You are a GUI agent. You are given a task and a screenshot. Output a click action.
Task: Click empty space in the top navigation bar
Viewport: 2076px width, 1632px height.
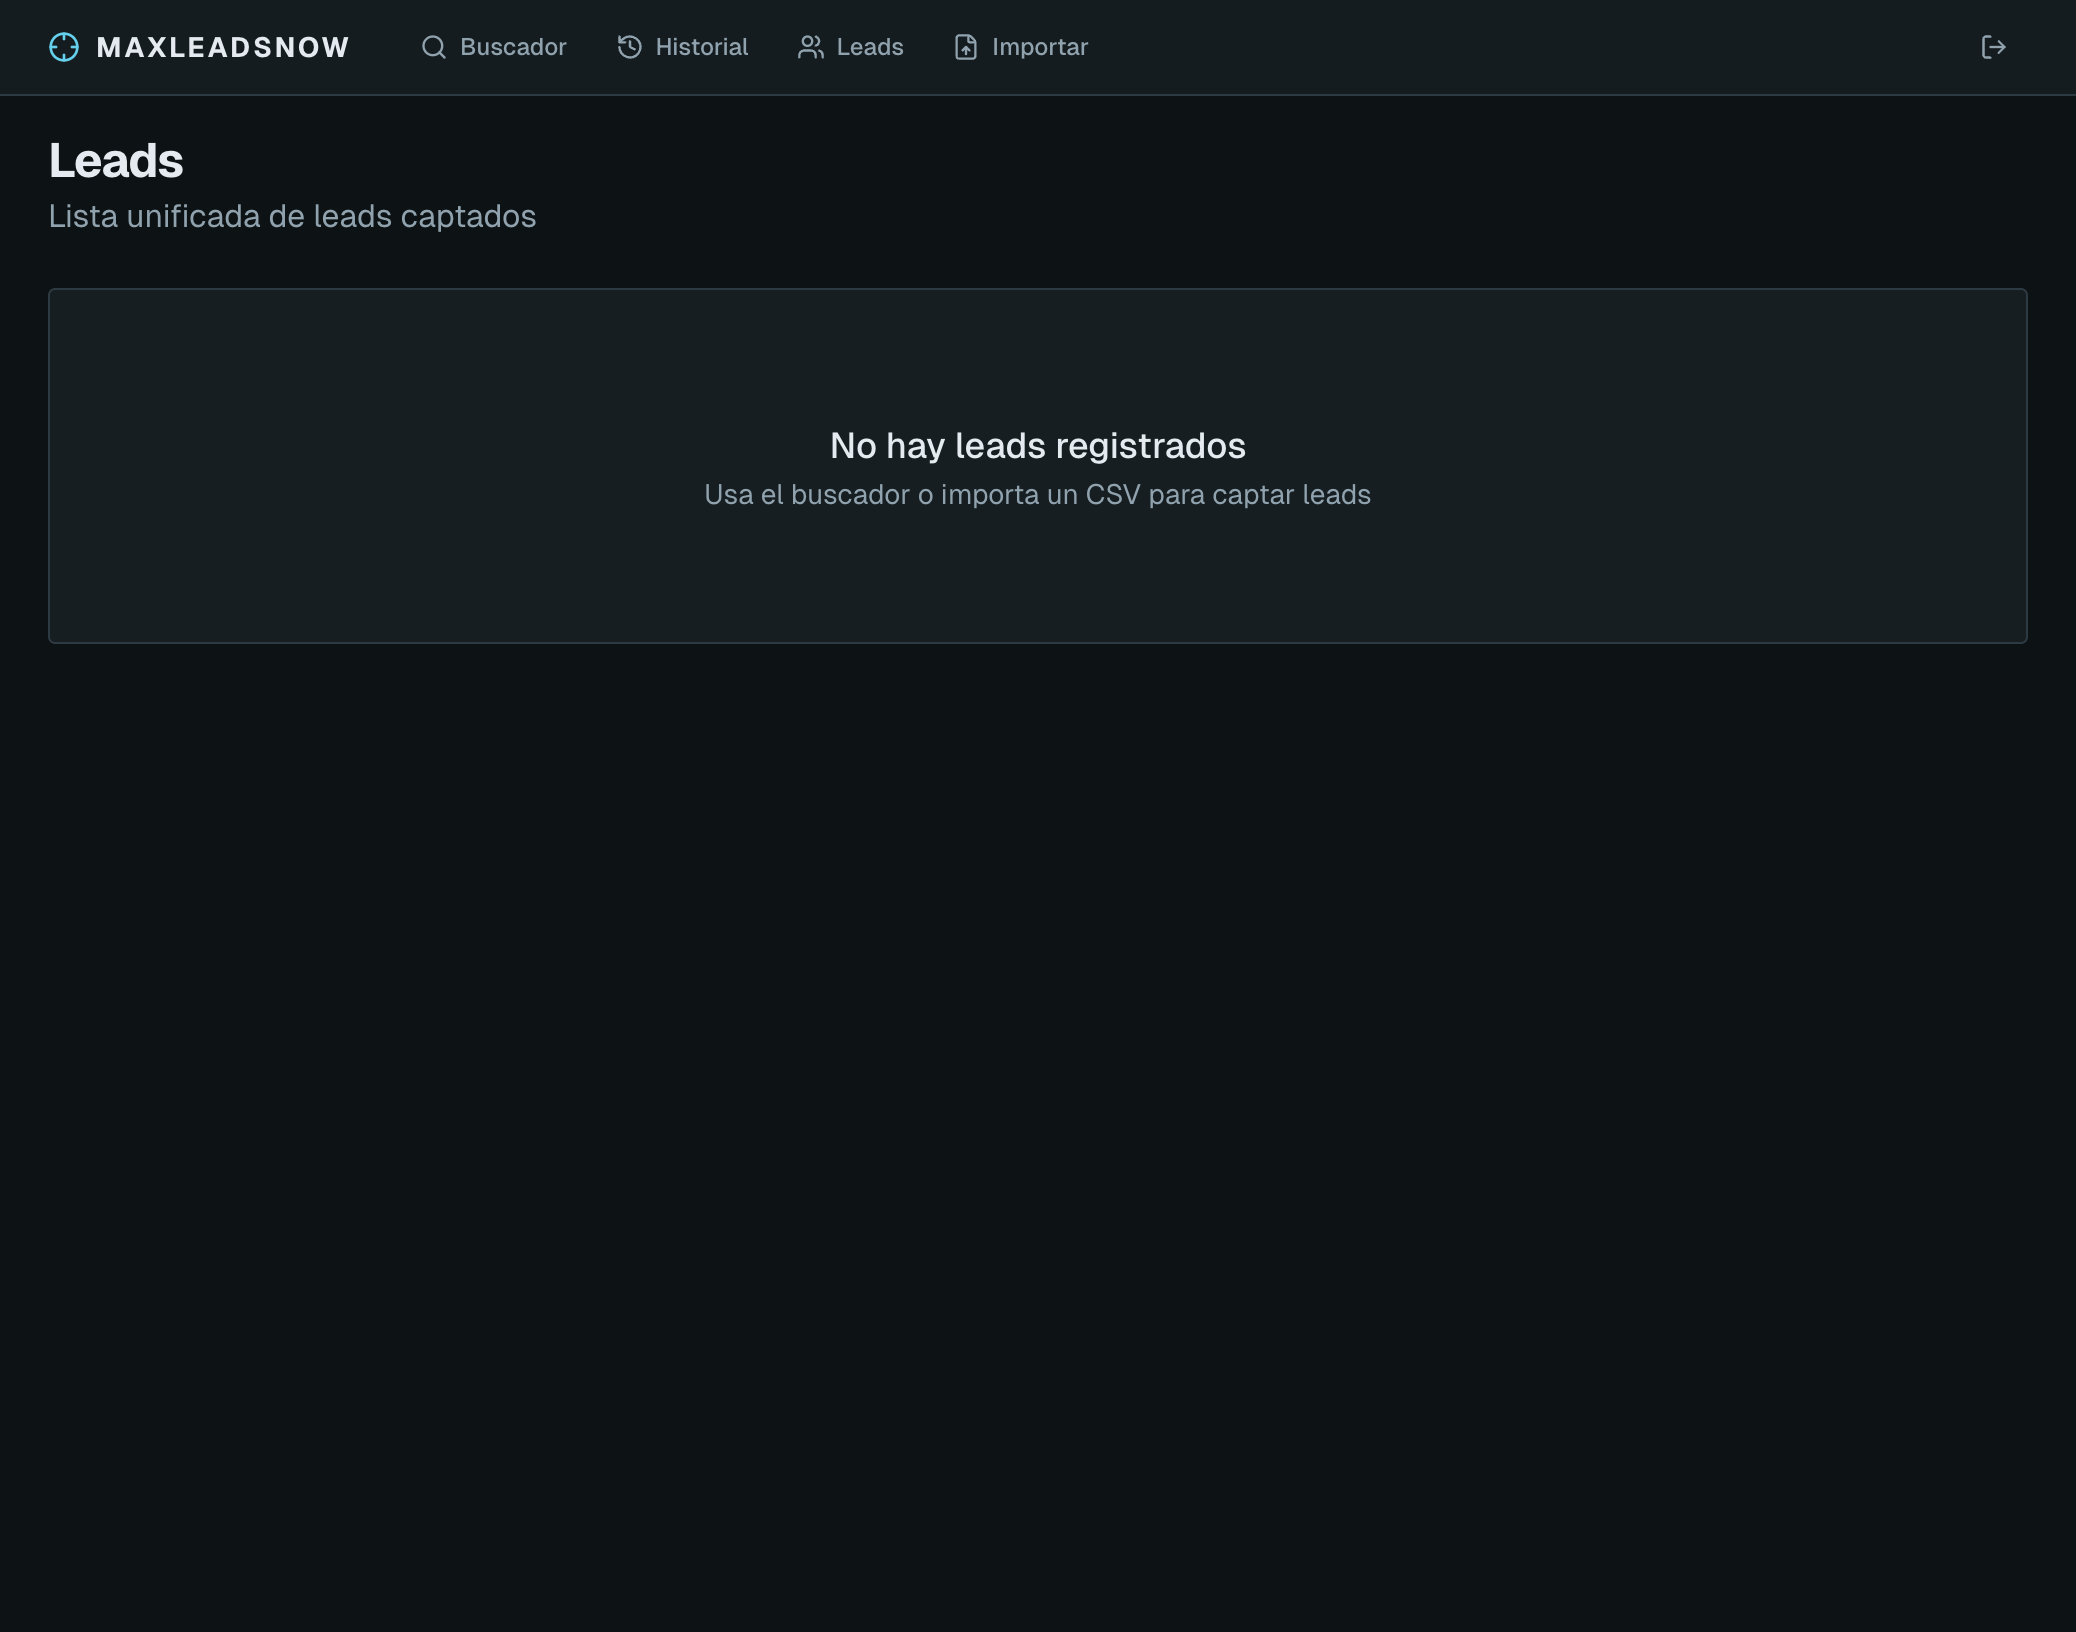click(1500, 47)
